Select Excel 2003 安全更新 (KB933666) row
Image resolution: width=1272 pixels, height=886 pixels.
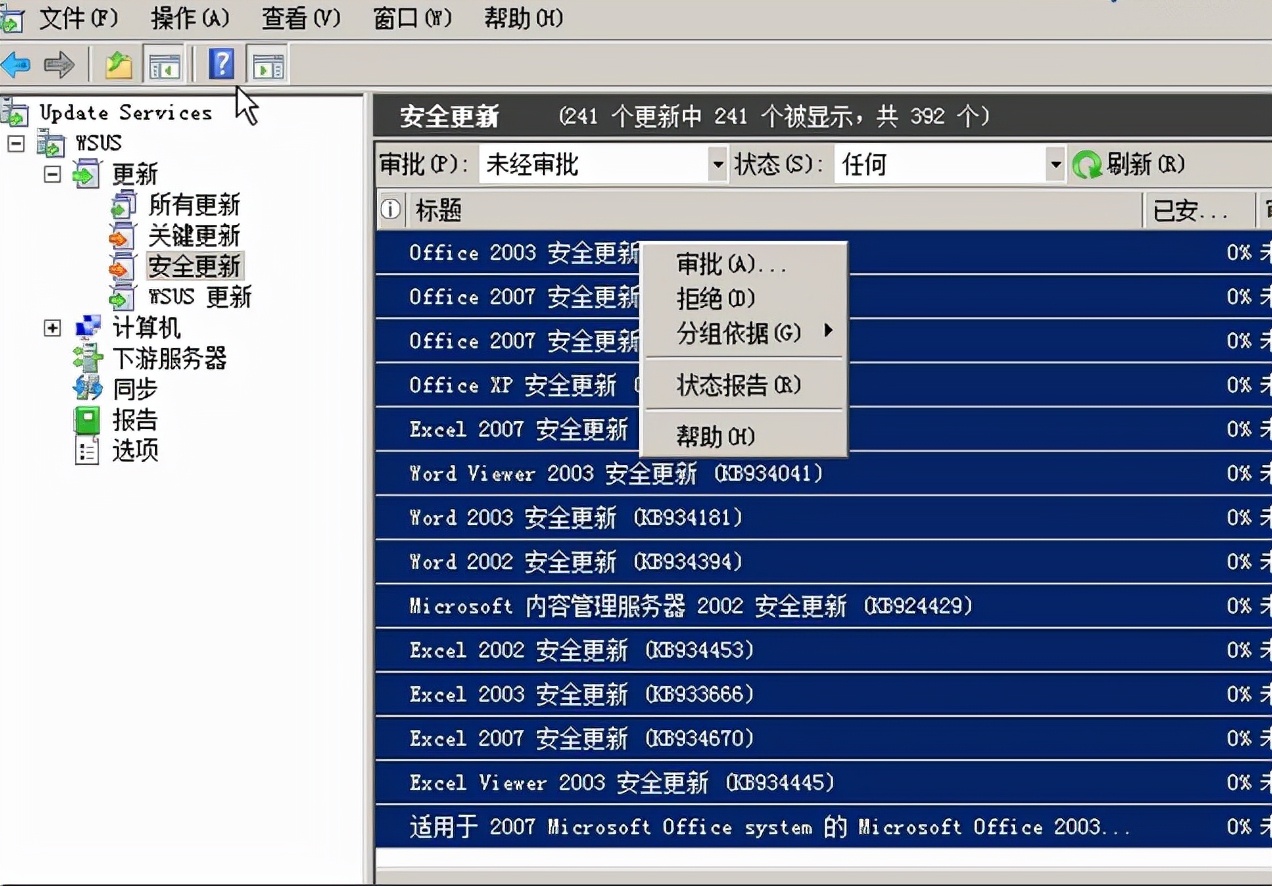[x=824, y=694]
